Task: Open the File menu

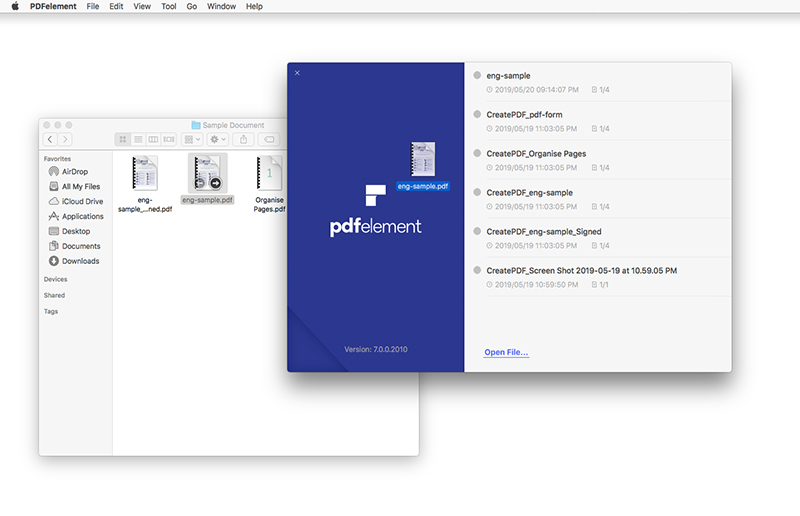Action: [x=93, y=6]
